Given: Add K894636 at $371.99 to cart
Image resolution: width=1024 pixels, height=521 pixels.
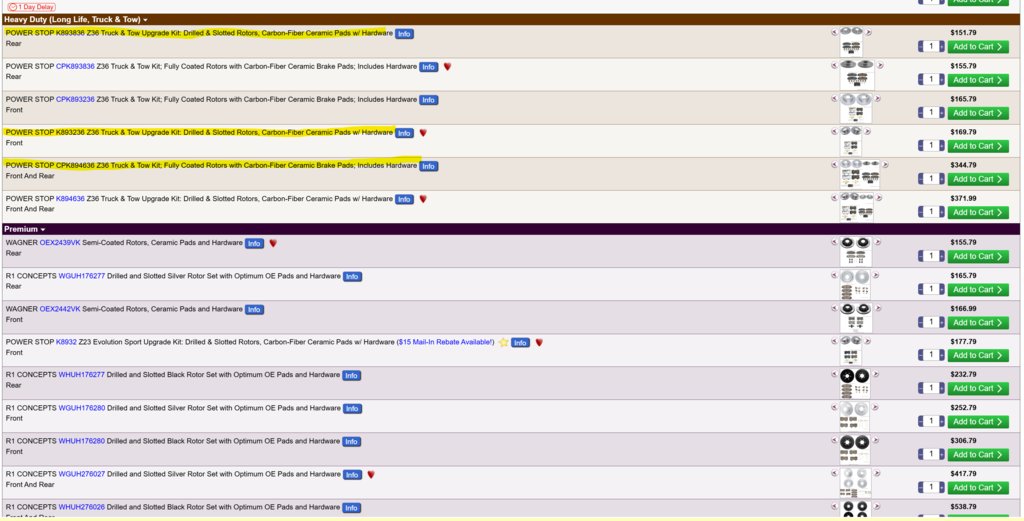Looking at the screenshot, I should point(978,212).
